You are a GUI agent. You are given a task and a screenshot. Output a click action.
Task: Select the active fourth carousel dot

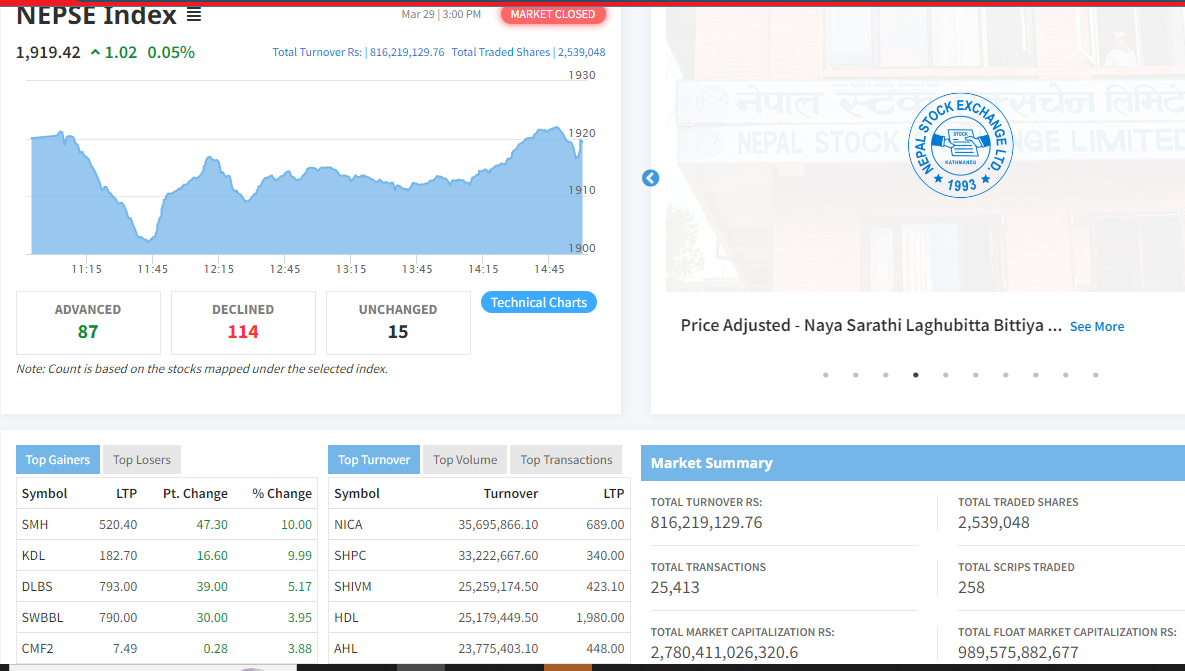[x=916, y=375]
